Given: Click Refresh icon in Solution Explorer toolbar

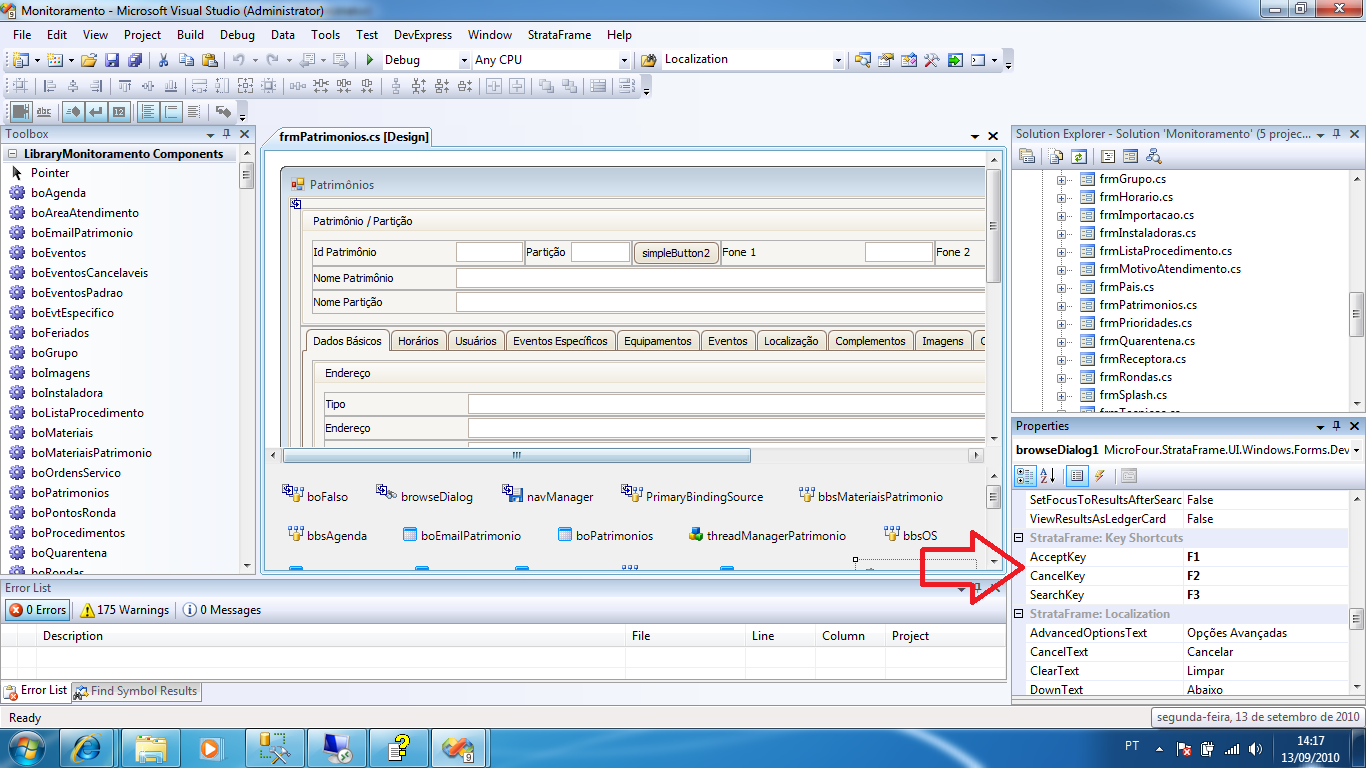Looking at the screenshot, I should pos(1079,156).
